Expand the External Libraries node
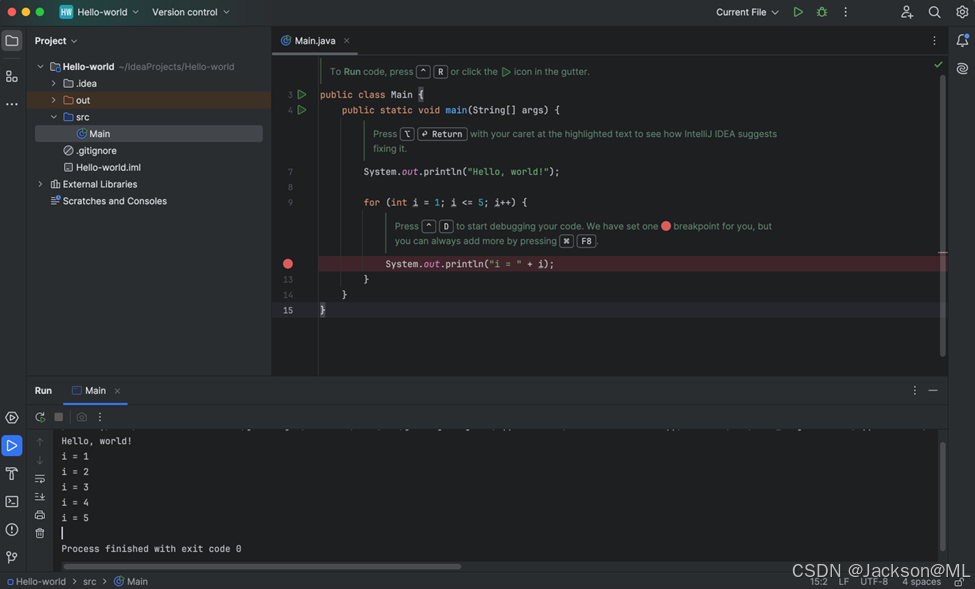The height and width of the screenshot is (589, 975). [x=41, y=184]
